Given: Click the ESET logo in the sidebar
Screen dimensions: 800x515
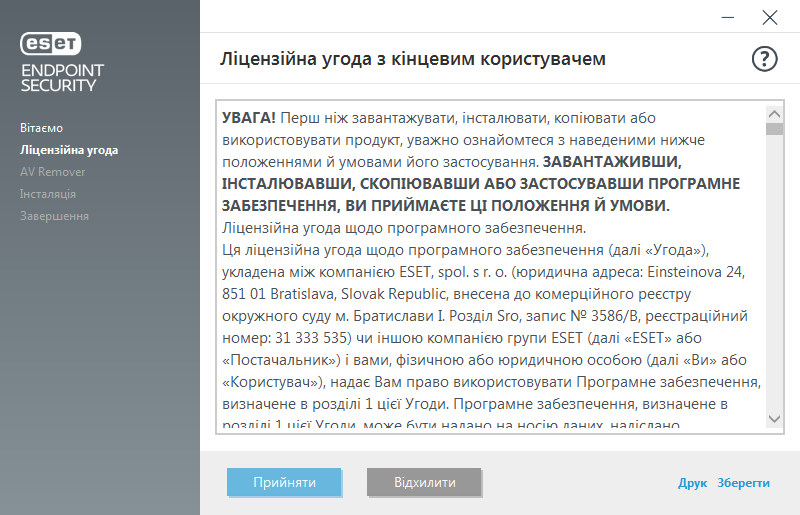Looking at the screenshot, I should point(51,43).
